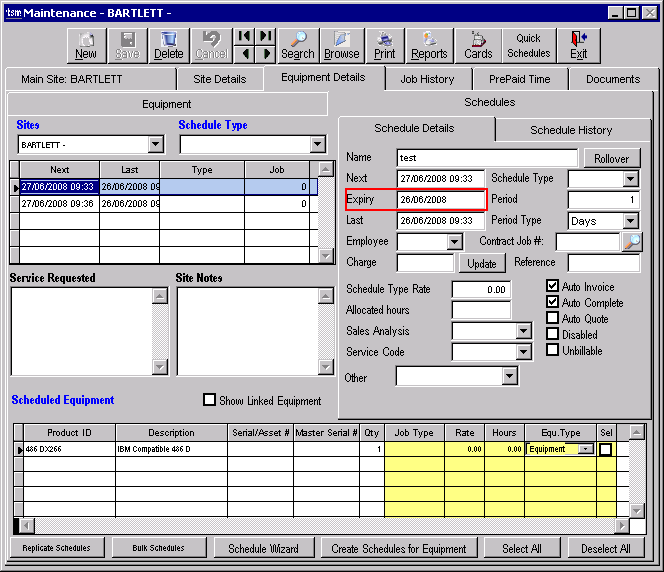
Task: Click the Rollover button
Action: pos(611,159)
